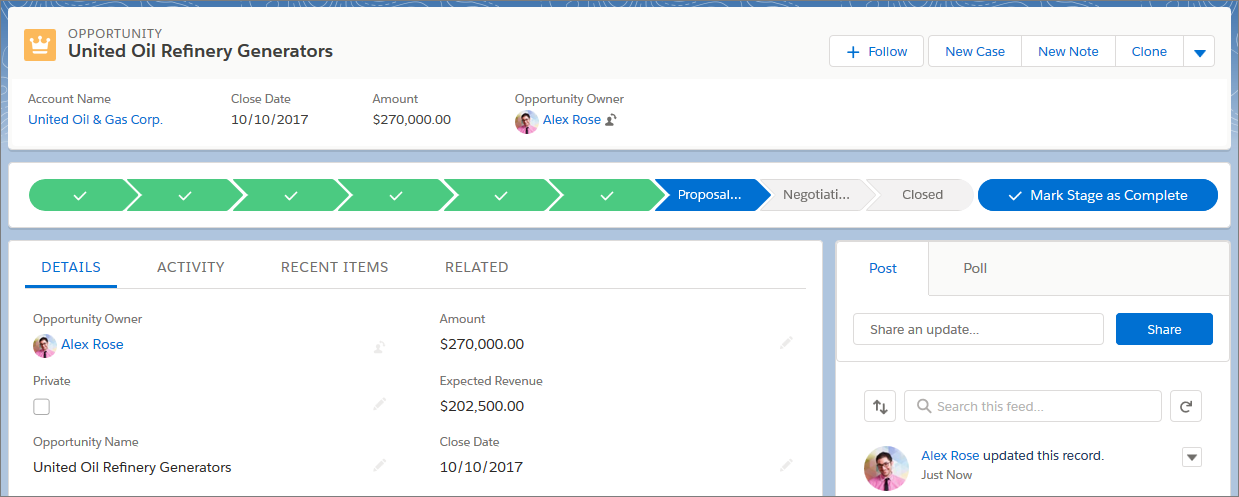Viewport: 1239px width, 497px height.
Task: Toggle the Private checkbox
Action: [x=41, y=406]
